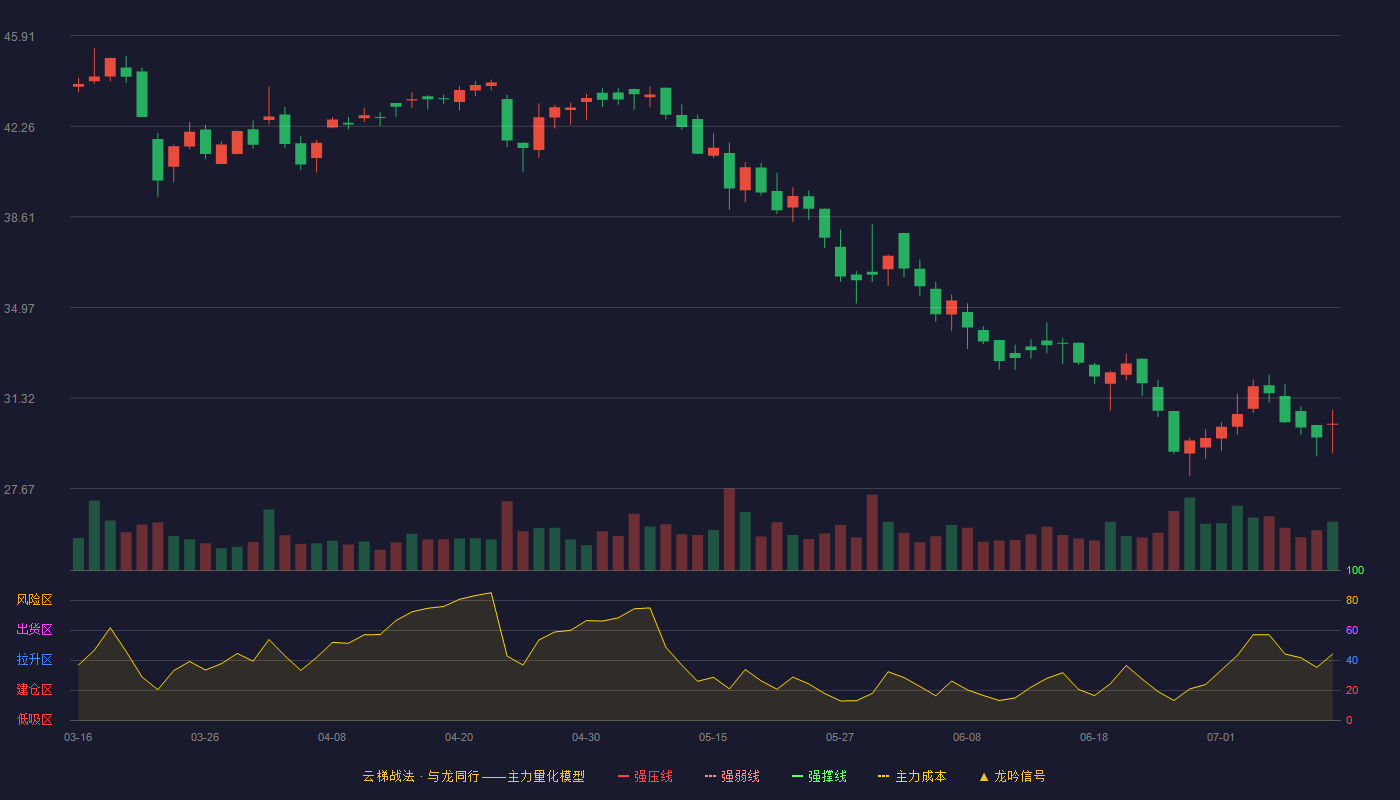
Task: Select the 04-20 date axis marker
Action: pyautogui.click(x=459, y=737)
